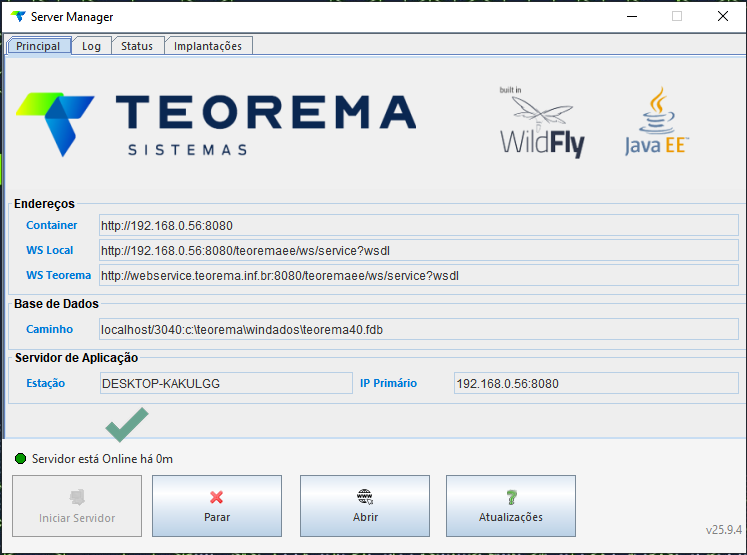
Task: Click the Estação field DESKTOP-KAKULGG
Action: pos(226,383)
